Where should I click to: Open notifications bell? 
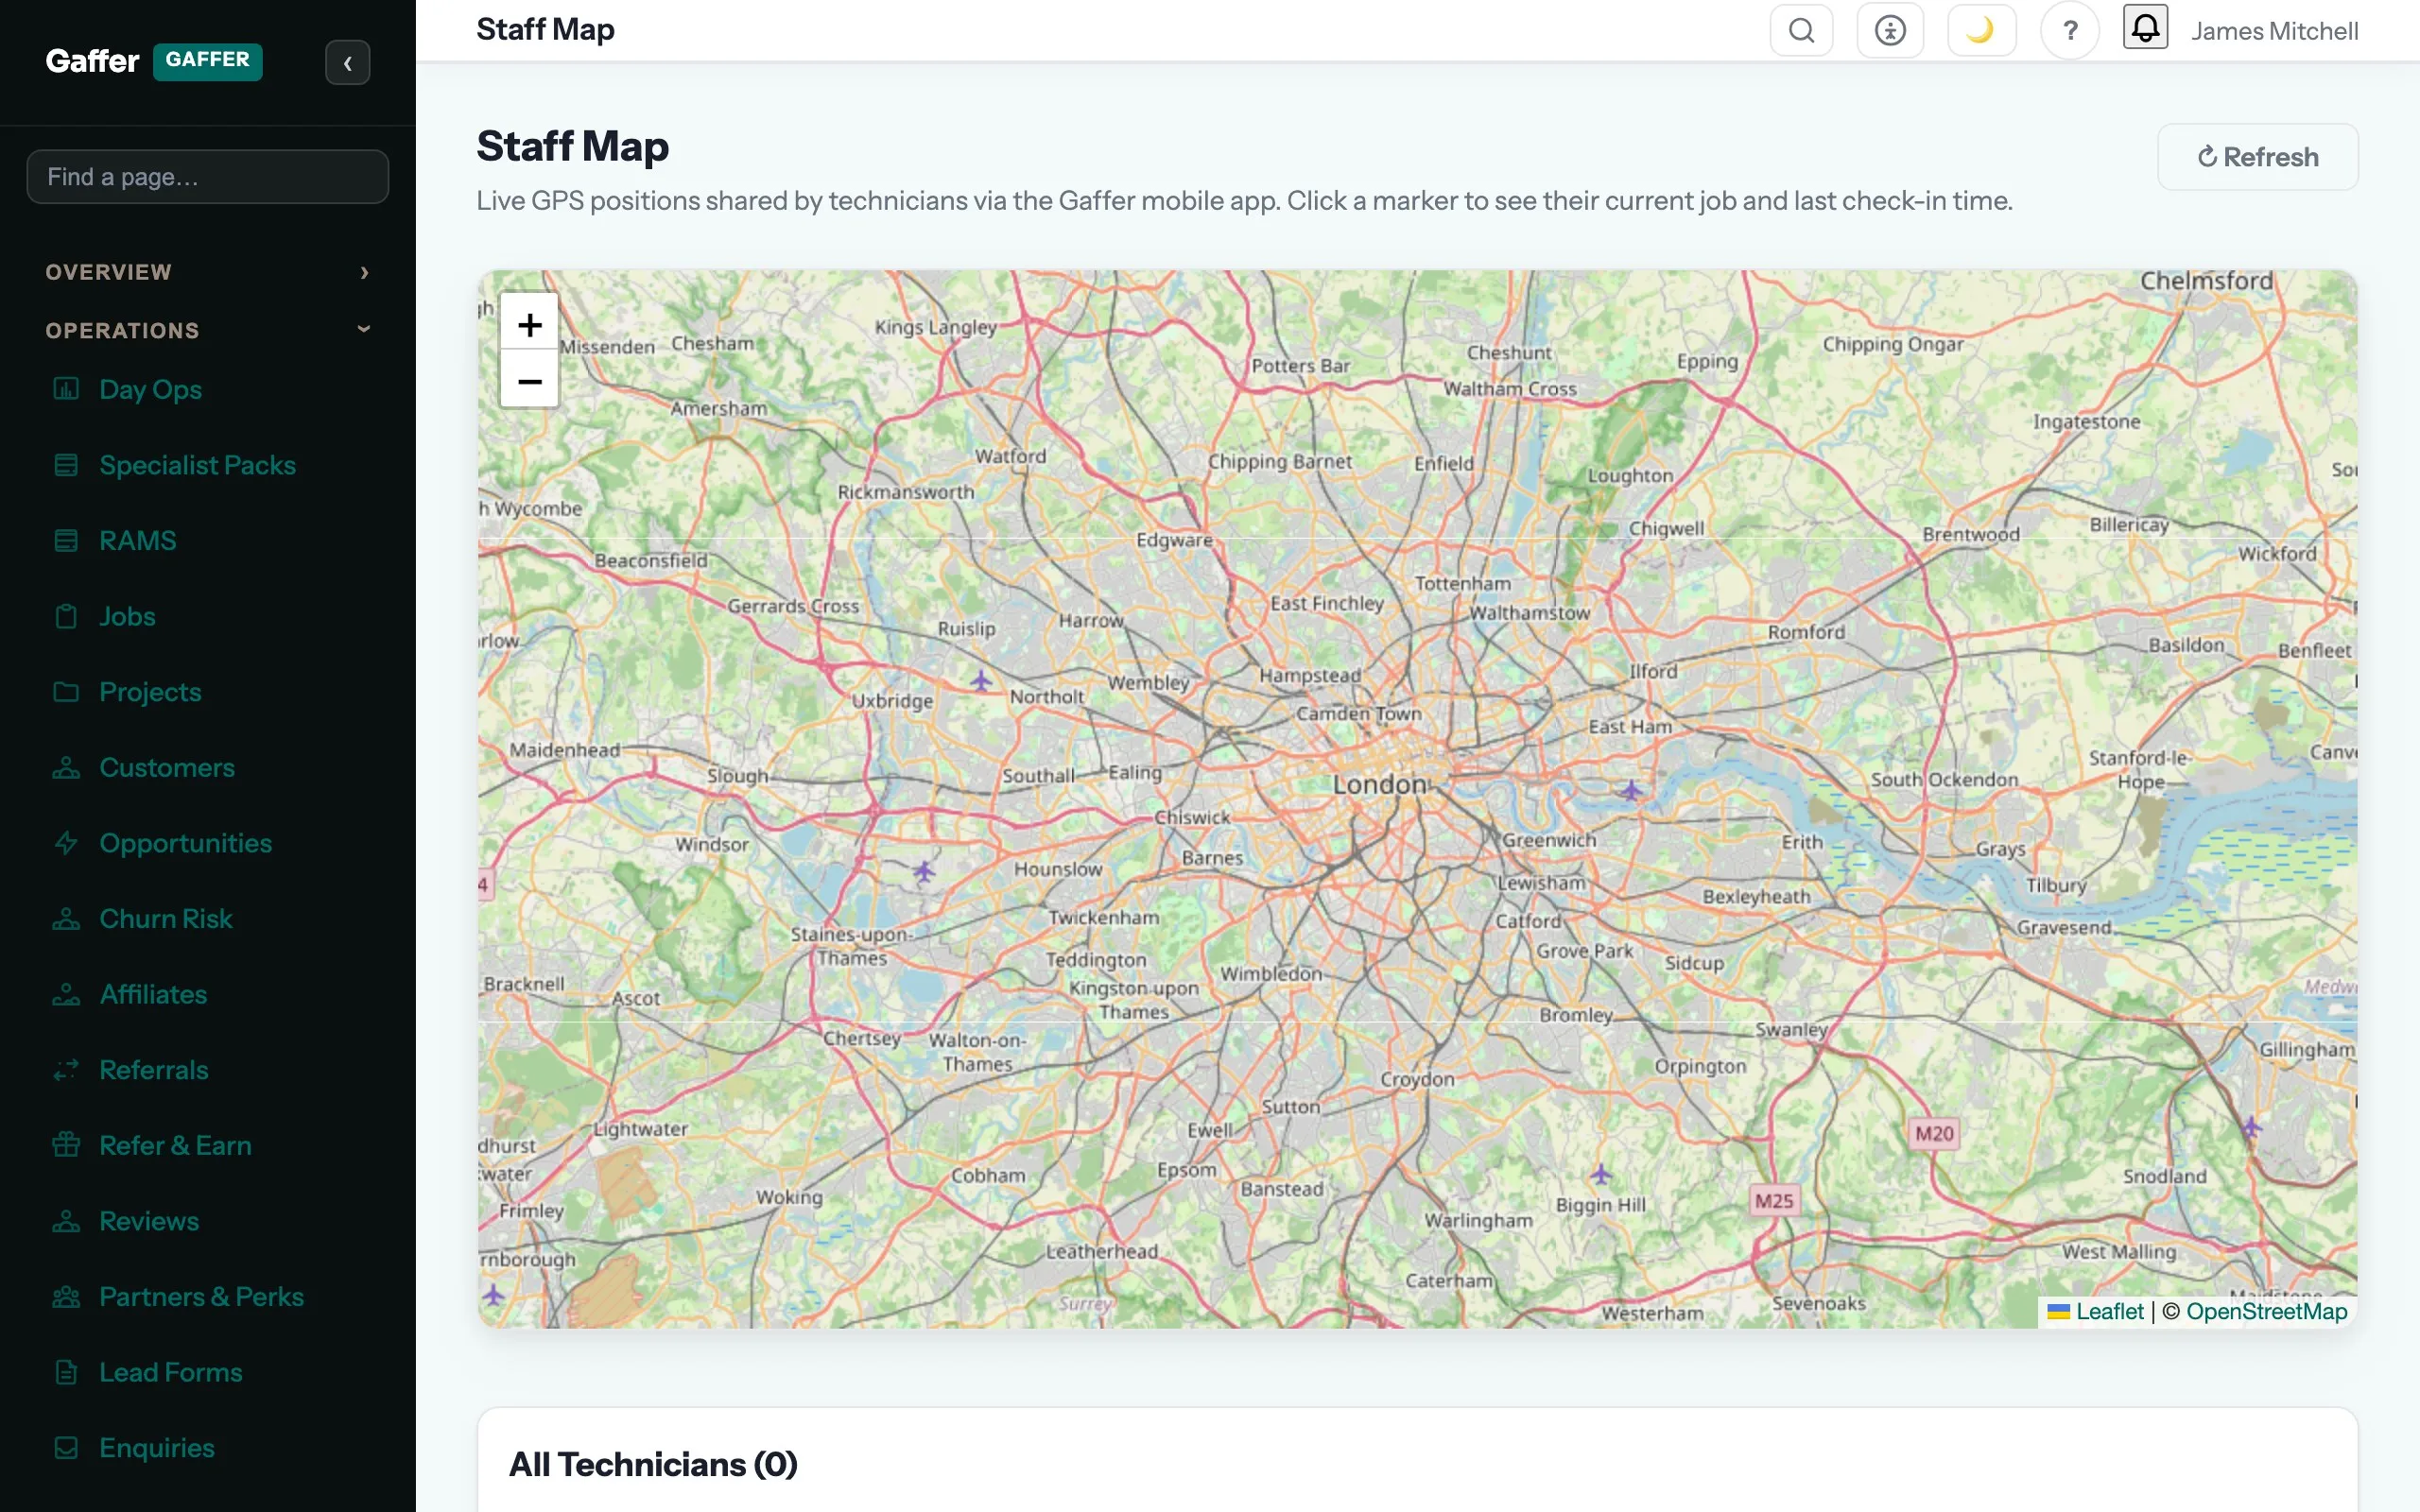[2145, 27]
